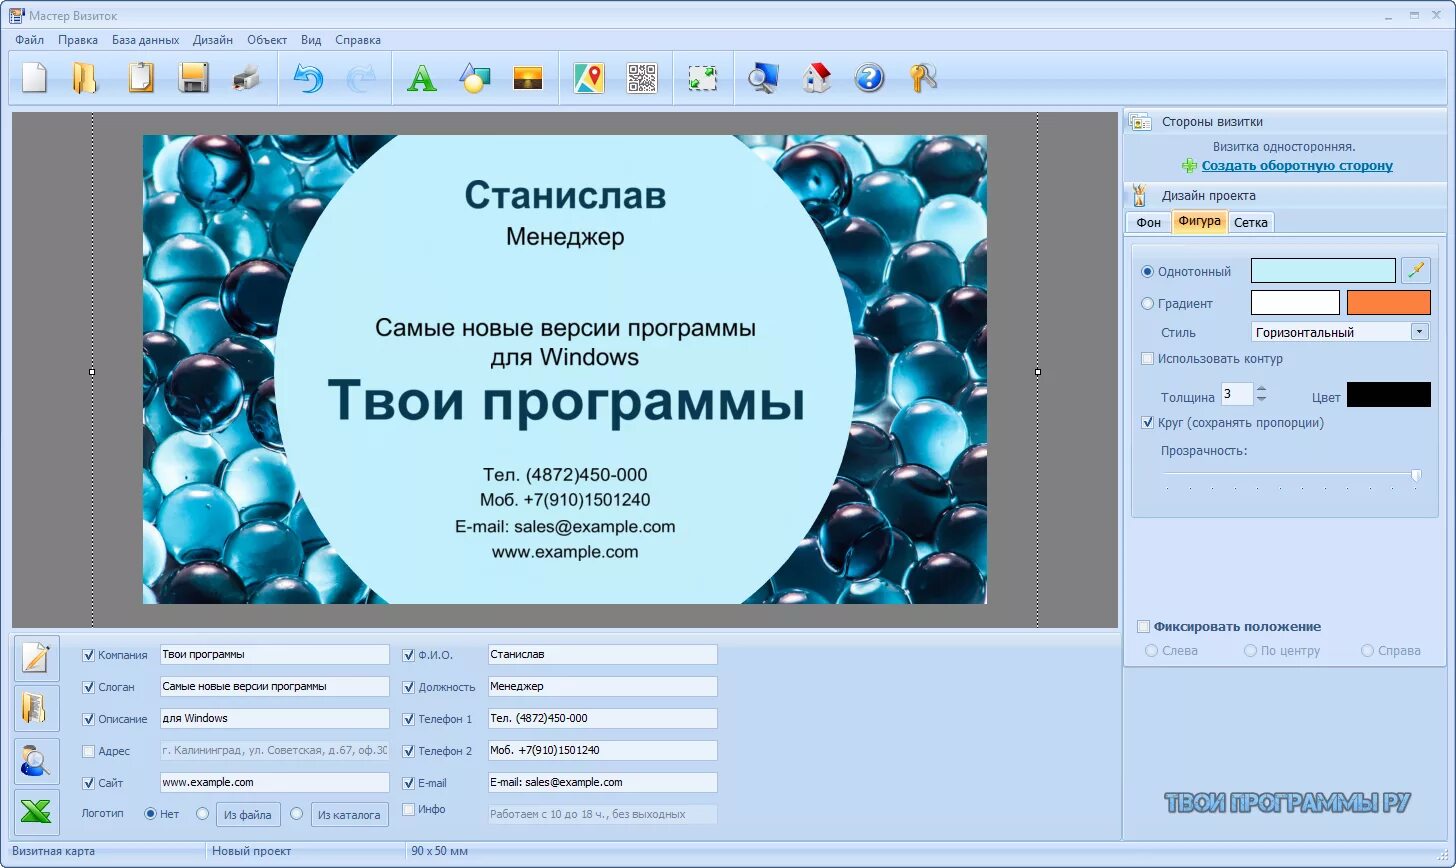Click the folder icon in bottom-left panel

pyautogui.click(x=36, y=709)
